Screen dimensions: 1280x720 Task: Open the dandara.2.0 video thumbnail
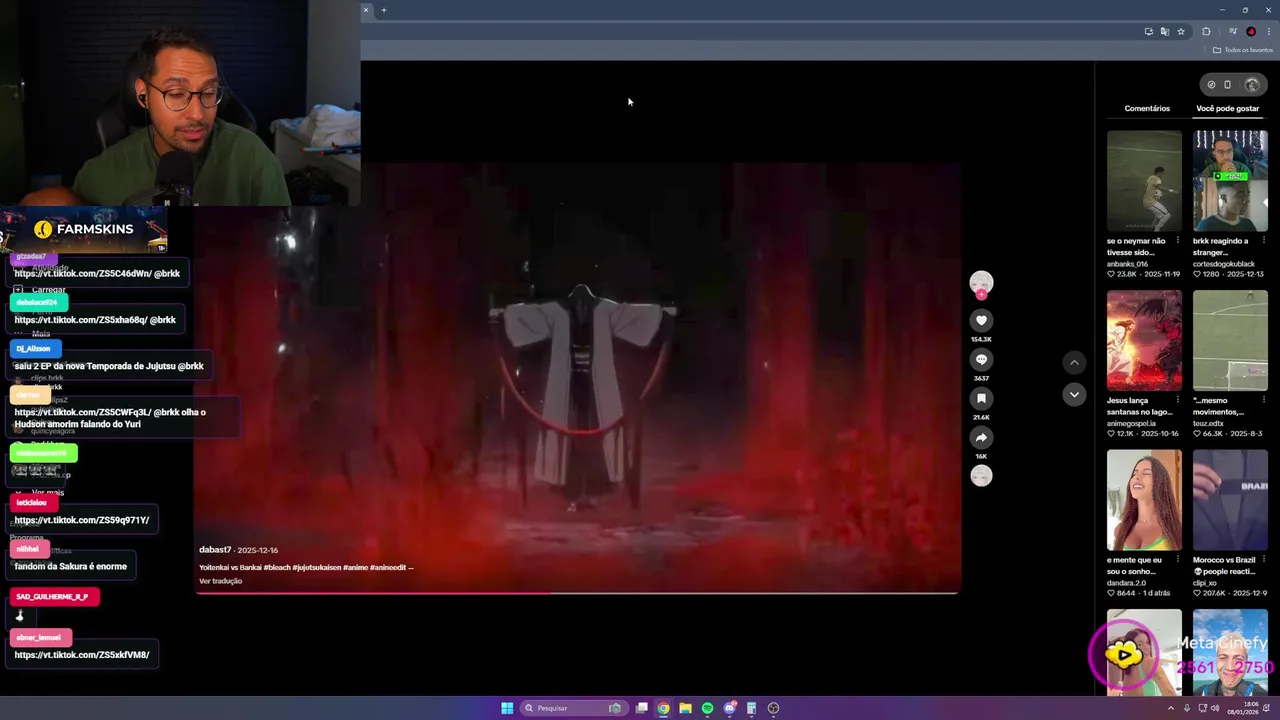click(x=1144, y=500)
